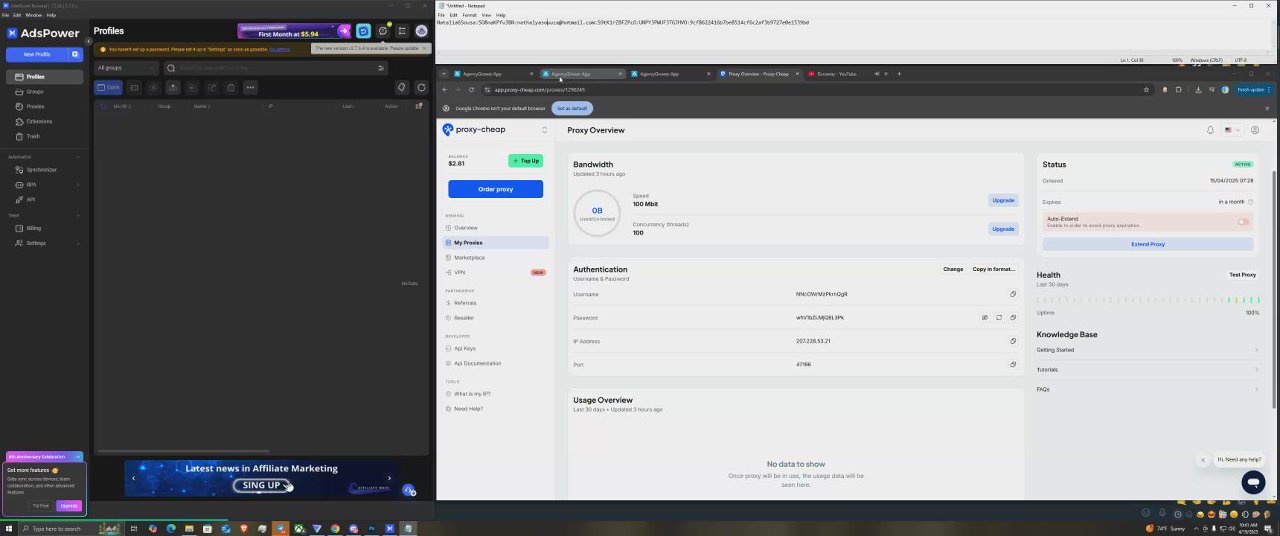Copy the proxy username
Screen dimensions: 1280x536
coord(1013,295)
